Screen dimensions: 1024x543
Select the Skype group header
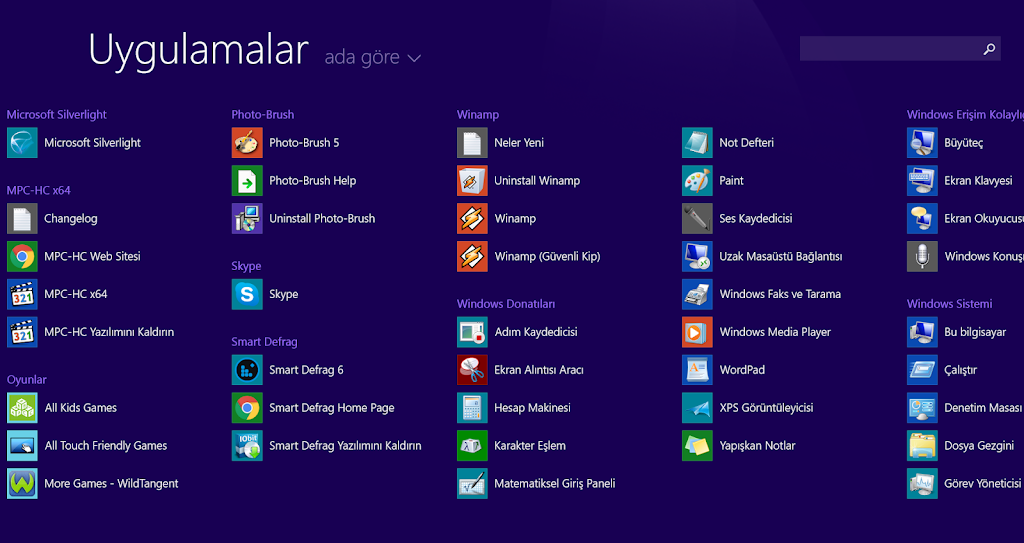(246, 266)
